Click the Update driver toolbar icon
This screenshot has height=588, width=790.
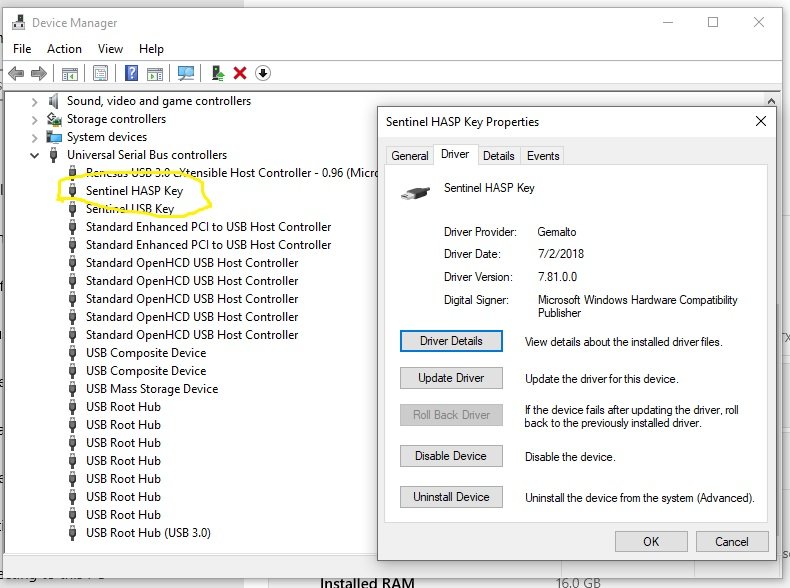(x=217, y=73)
